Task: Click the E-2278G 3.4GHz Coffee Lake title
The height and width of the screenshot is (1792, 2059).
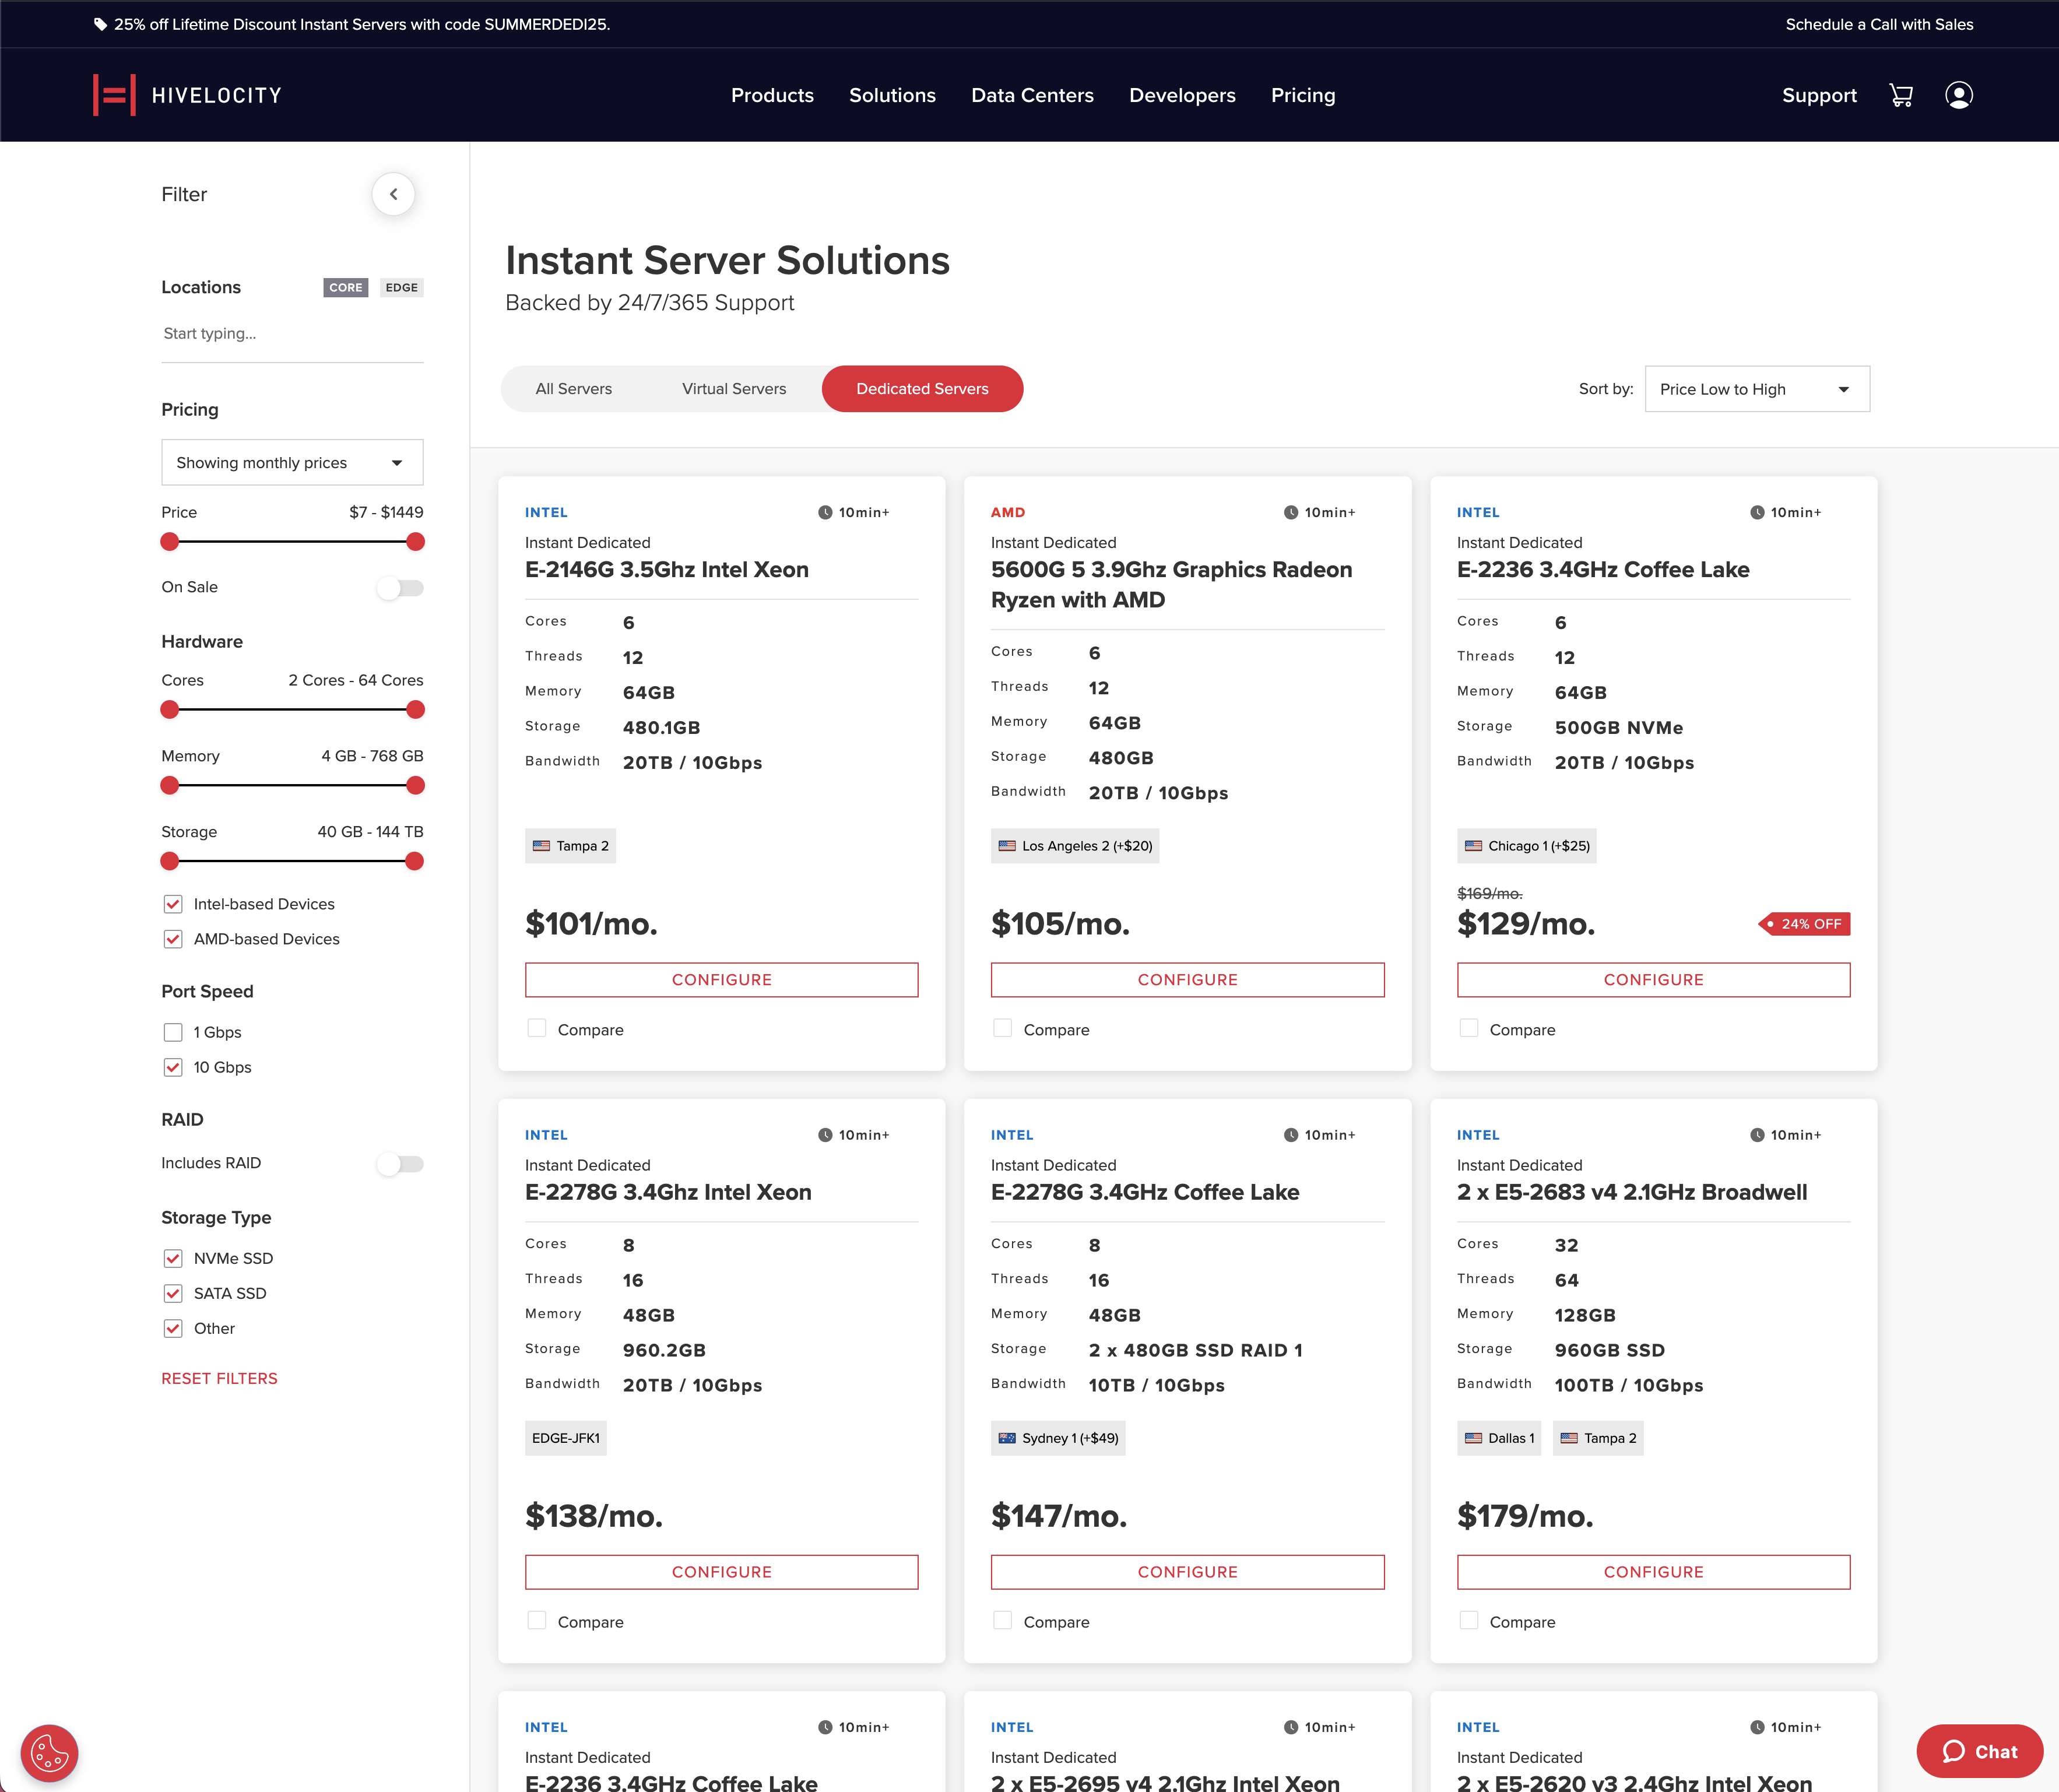Action: [x=1145, y=1192]
